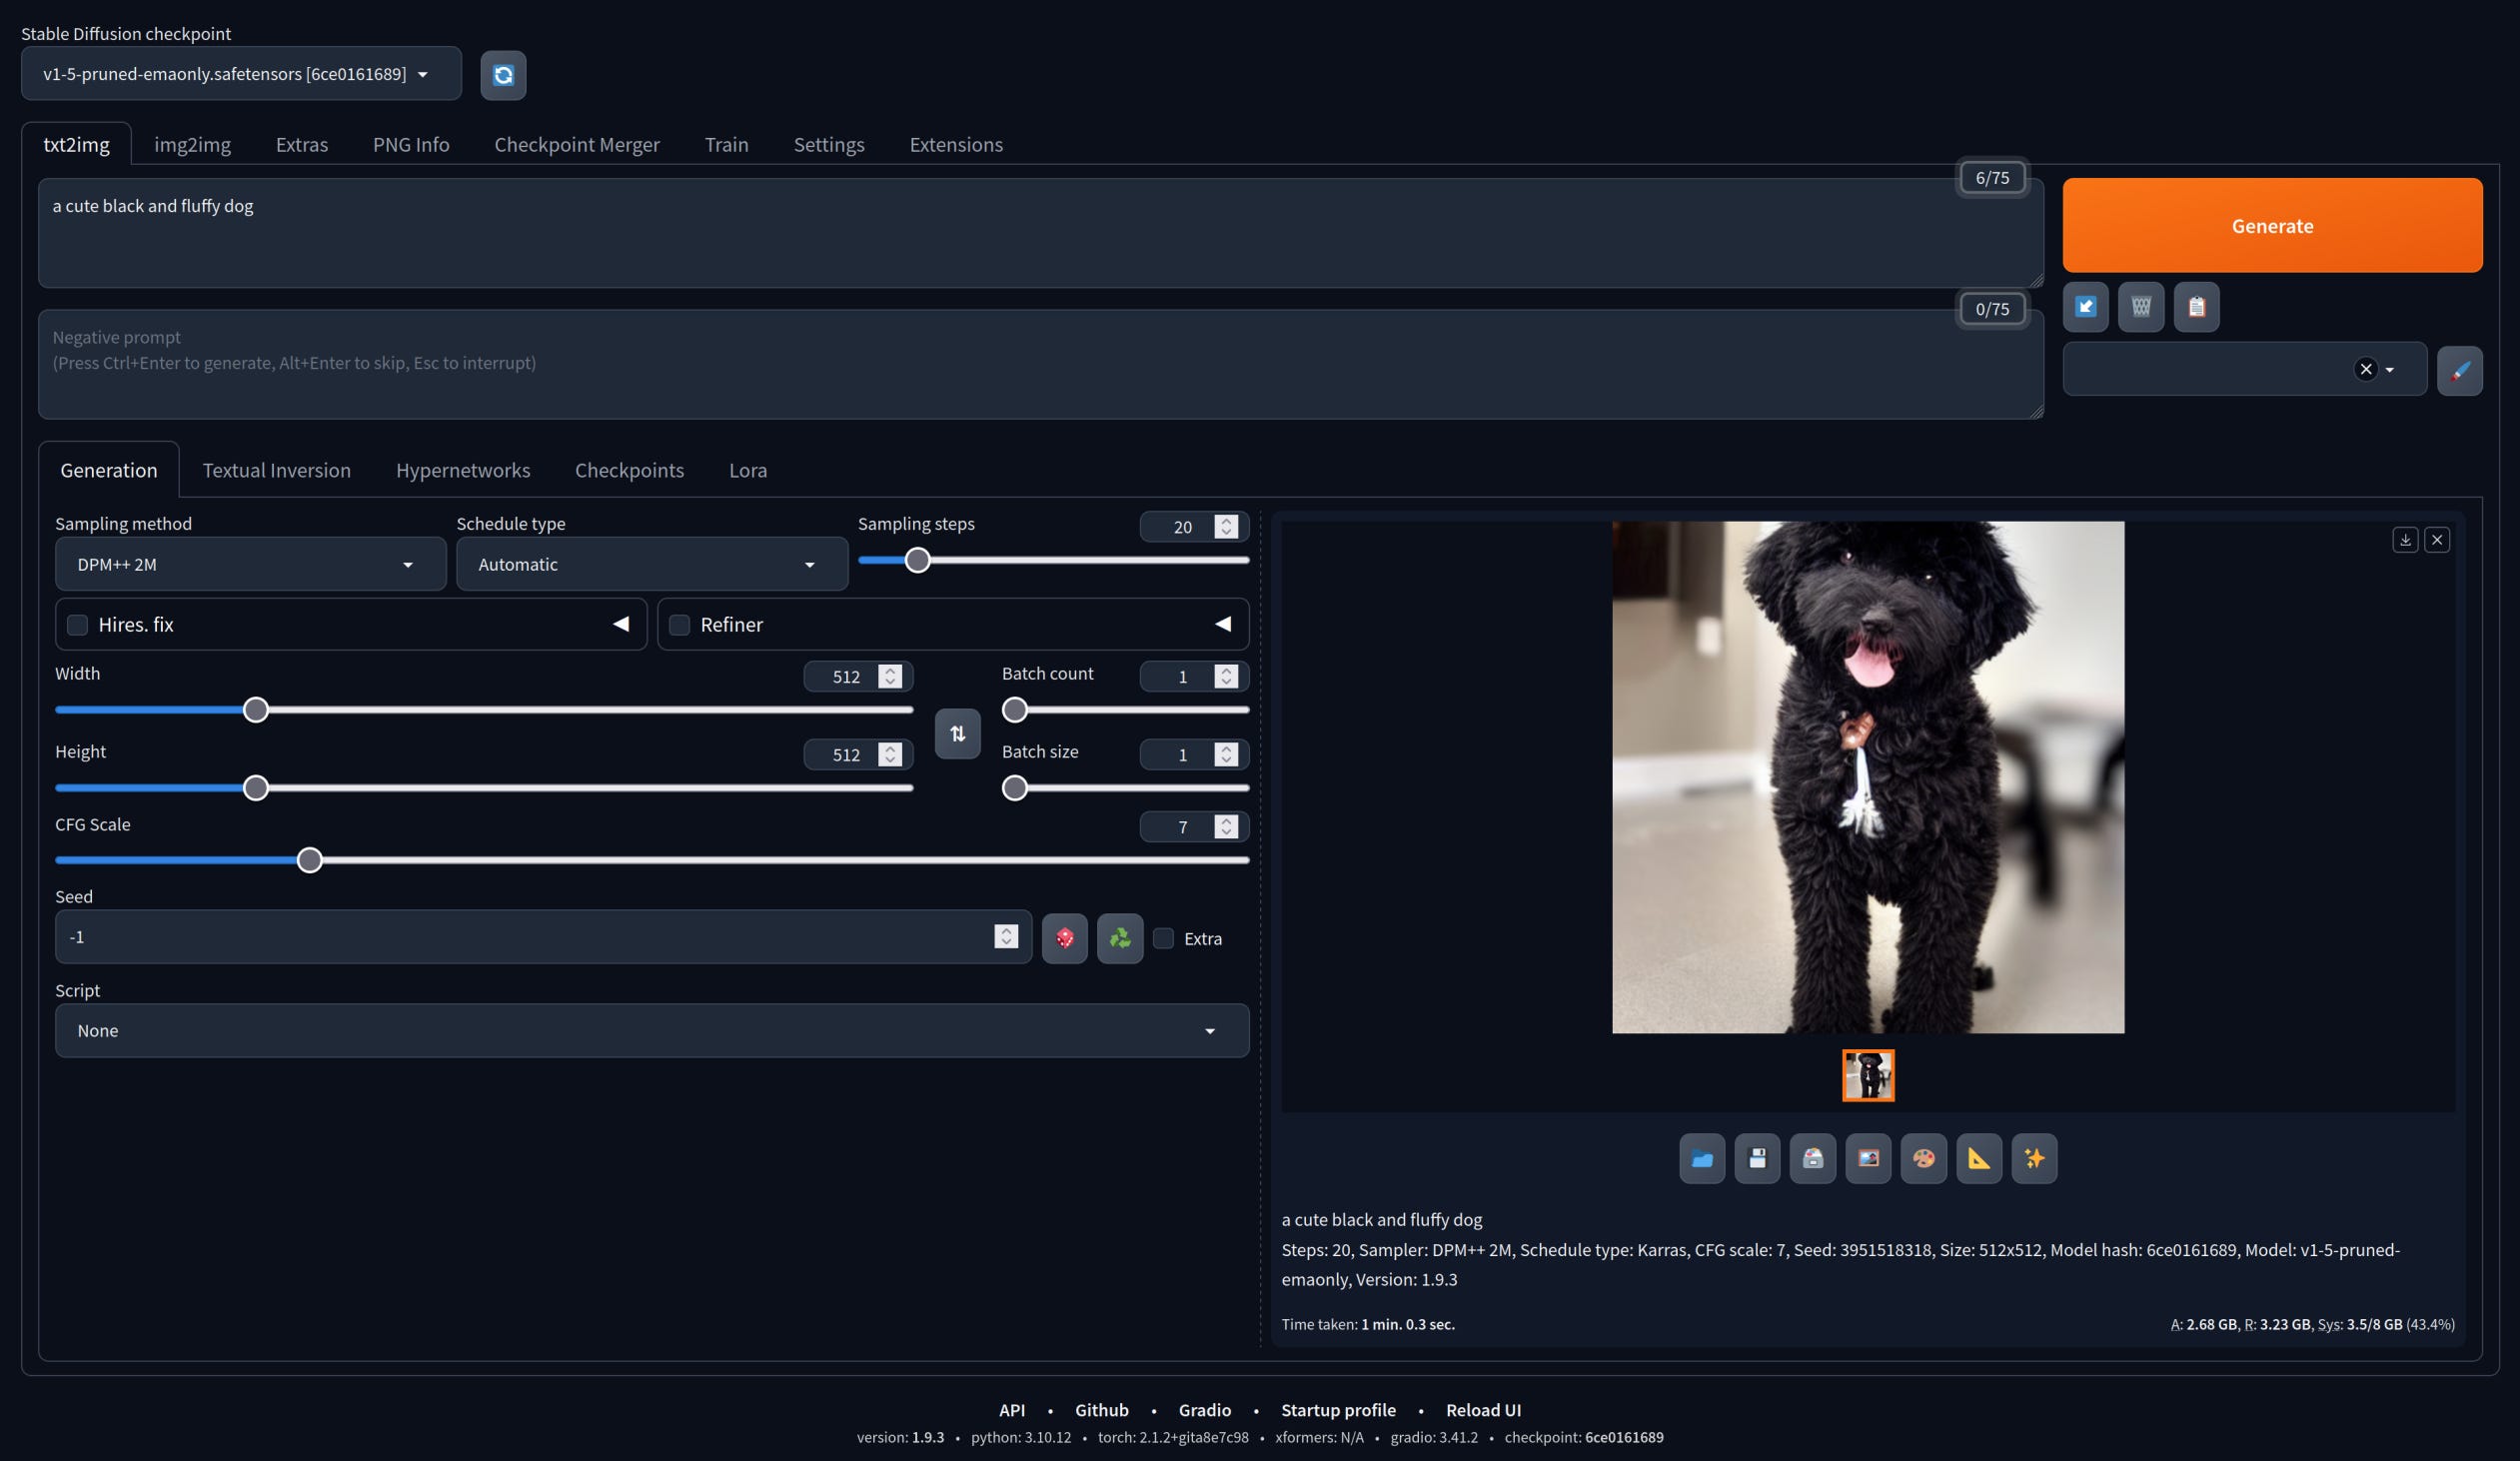
Task: Click the paintbrush edit styles icon
Action: pyautogui.click(x=2459, y=370)
